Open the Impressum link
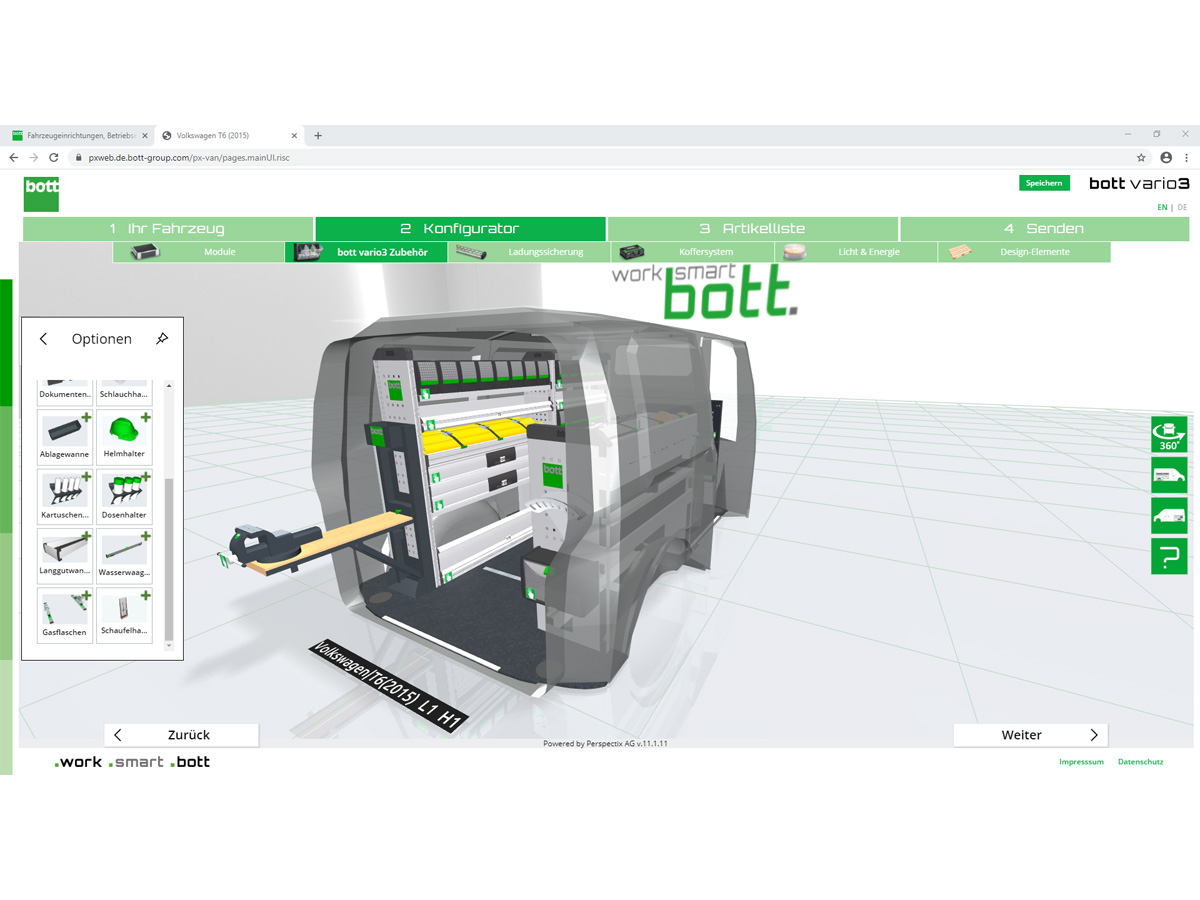Image resolution: width=1200 pixels, height=900 pixels. [1081, 762]
